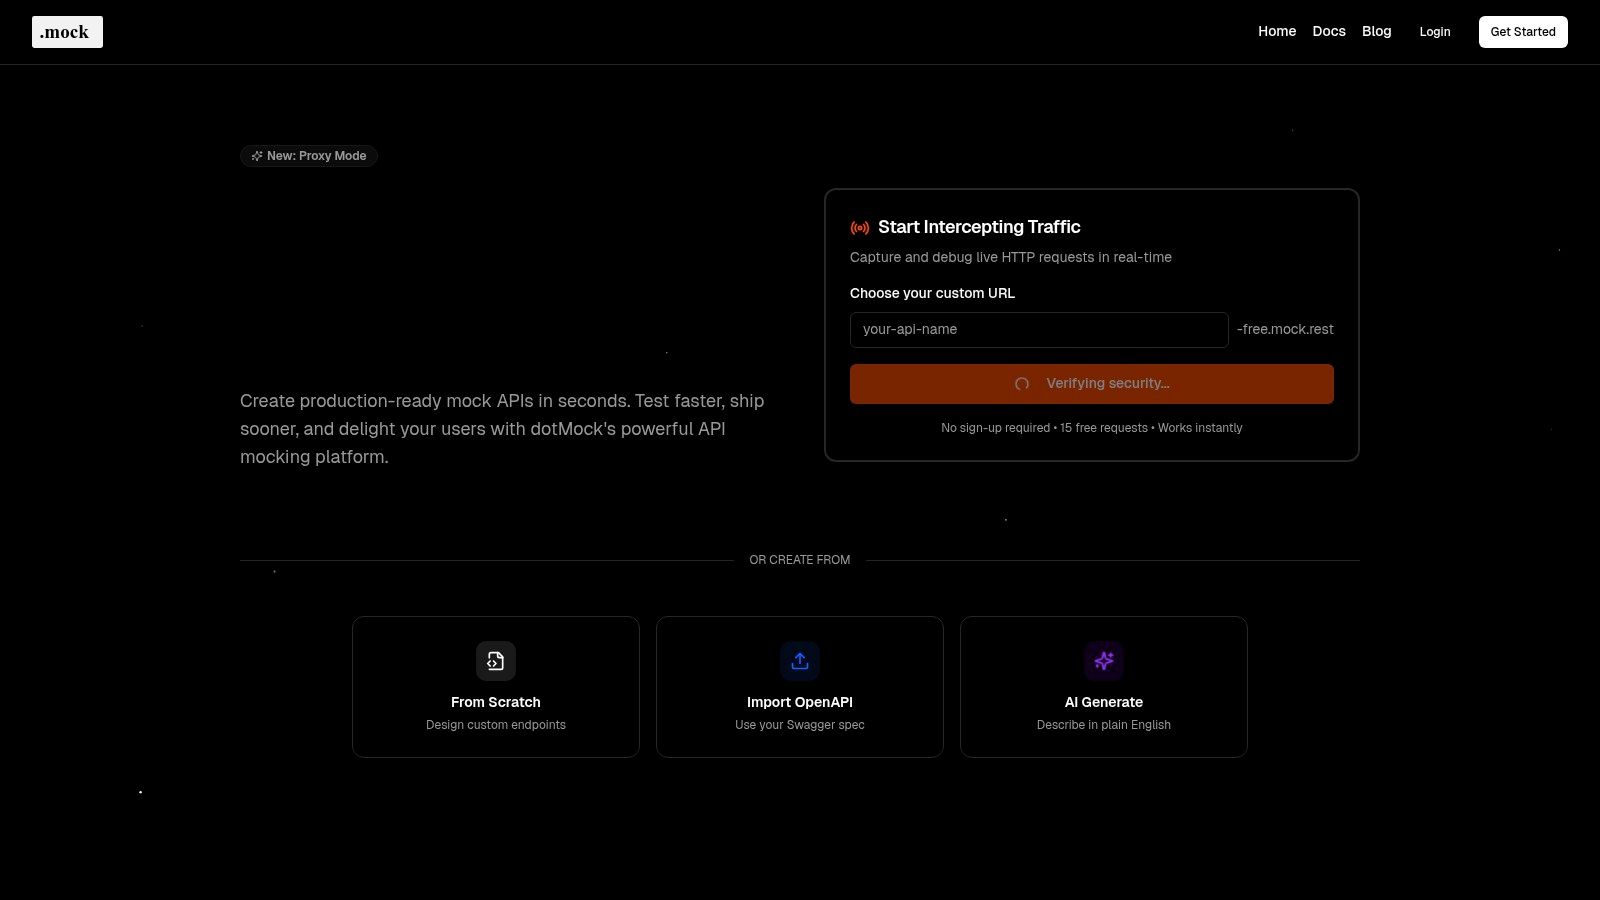Click the -free.mock.rest domain suffix
Viewport: 1600px width, 900px height.
(1285, 330)
